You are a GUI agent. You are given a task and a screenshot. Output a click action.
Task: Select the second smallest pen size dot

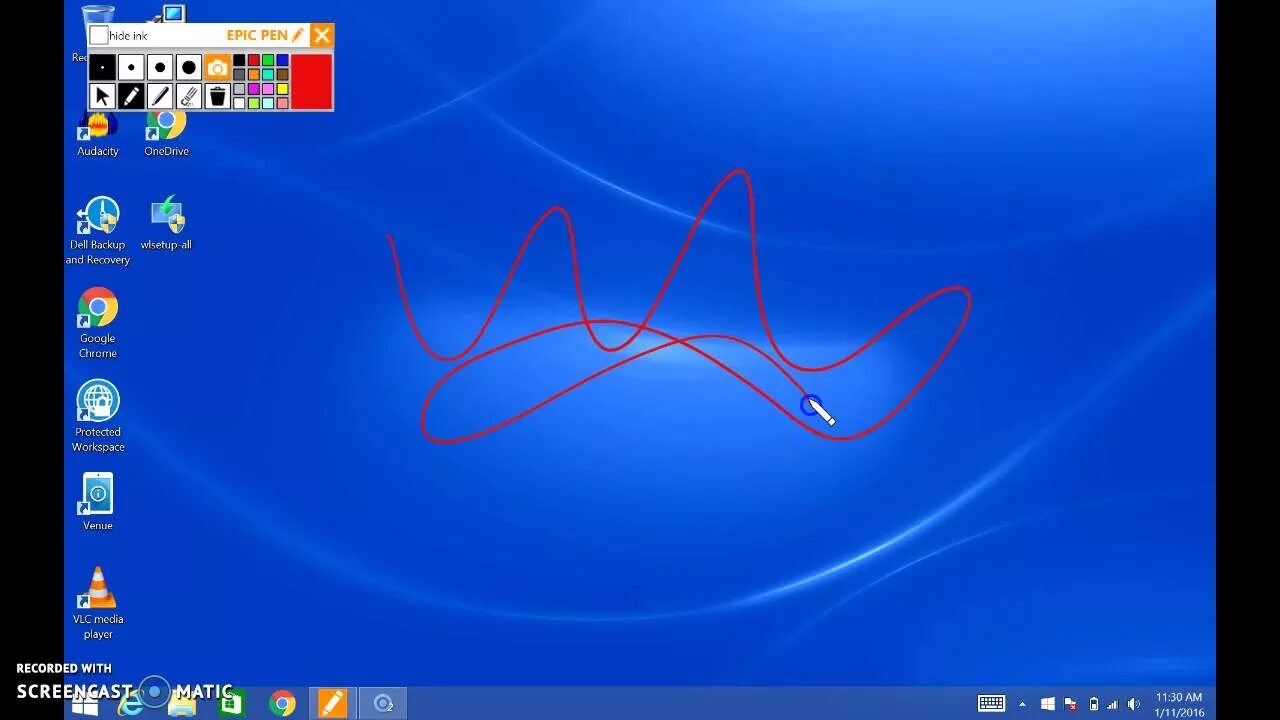[x=131, y=67]
